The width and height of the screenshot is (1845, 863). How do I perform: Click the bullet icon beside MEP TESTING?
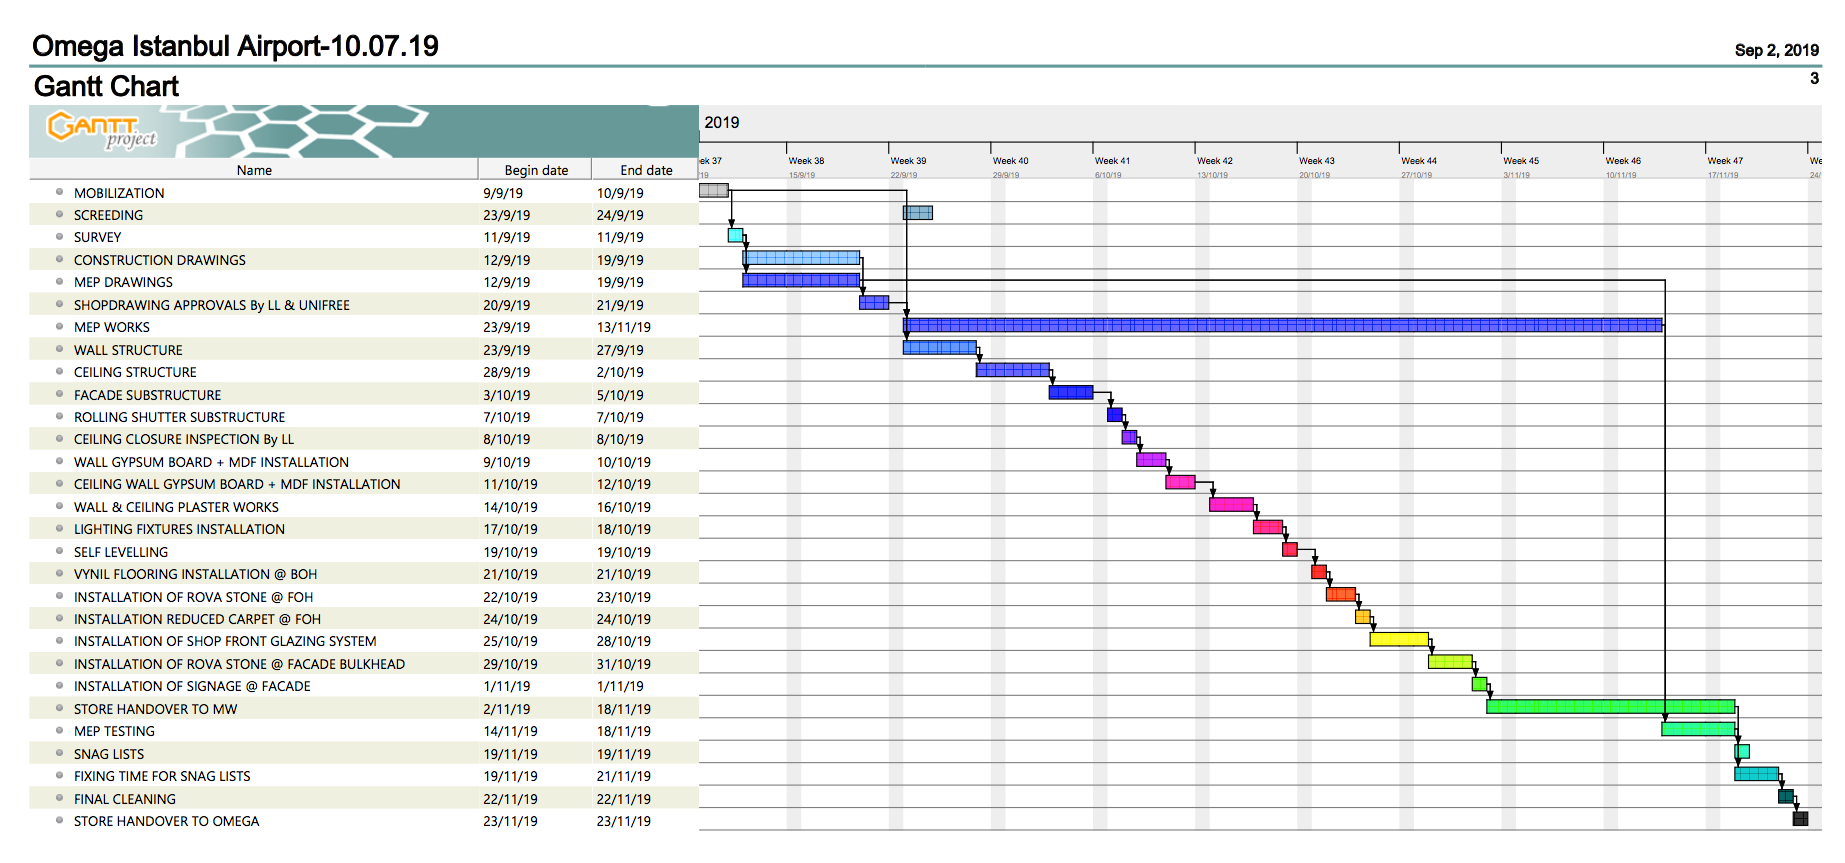[59, 730]
